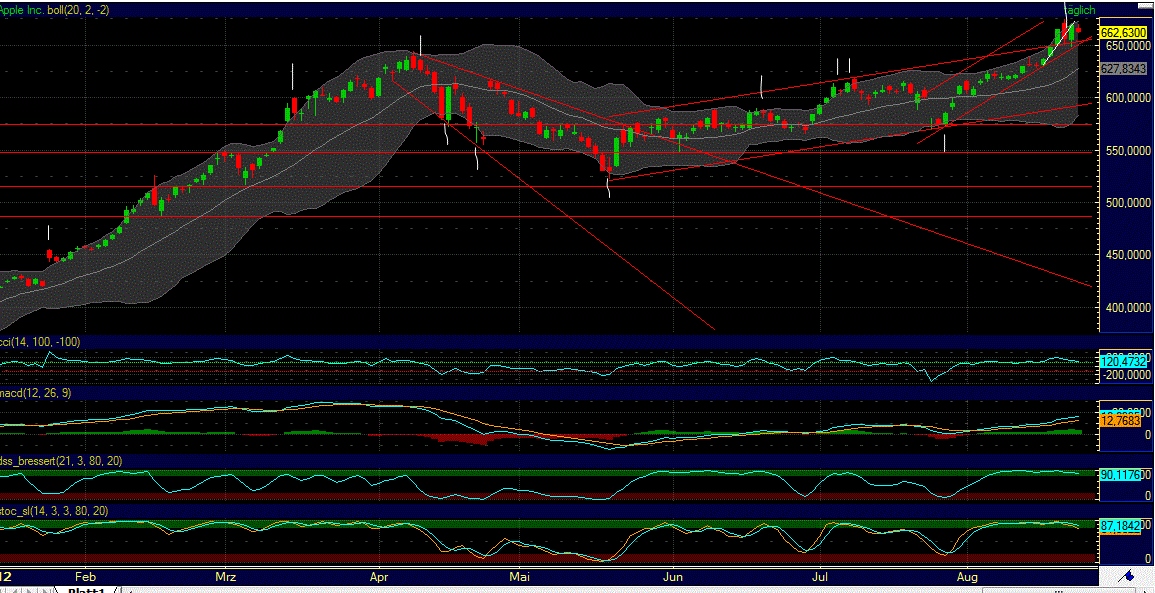1155x593 pixels.
Task: Click the 627,8344 price label on the axis
Action: pos(1122,70)
